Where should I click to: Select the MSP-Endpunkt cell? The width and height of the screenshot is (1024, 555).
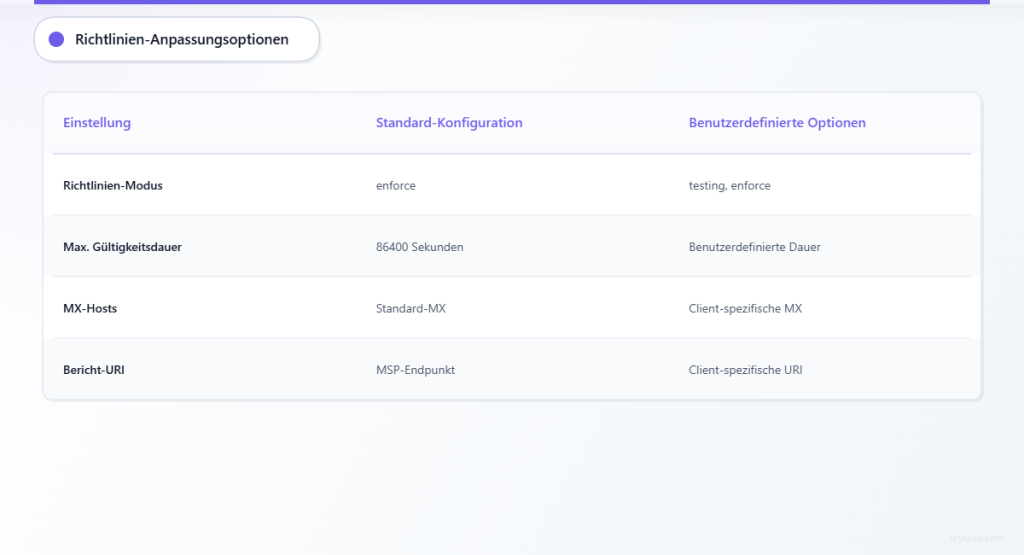coord(415,370)
